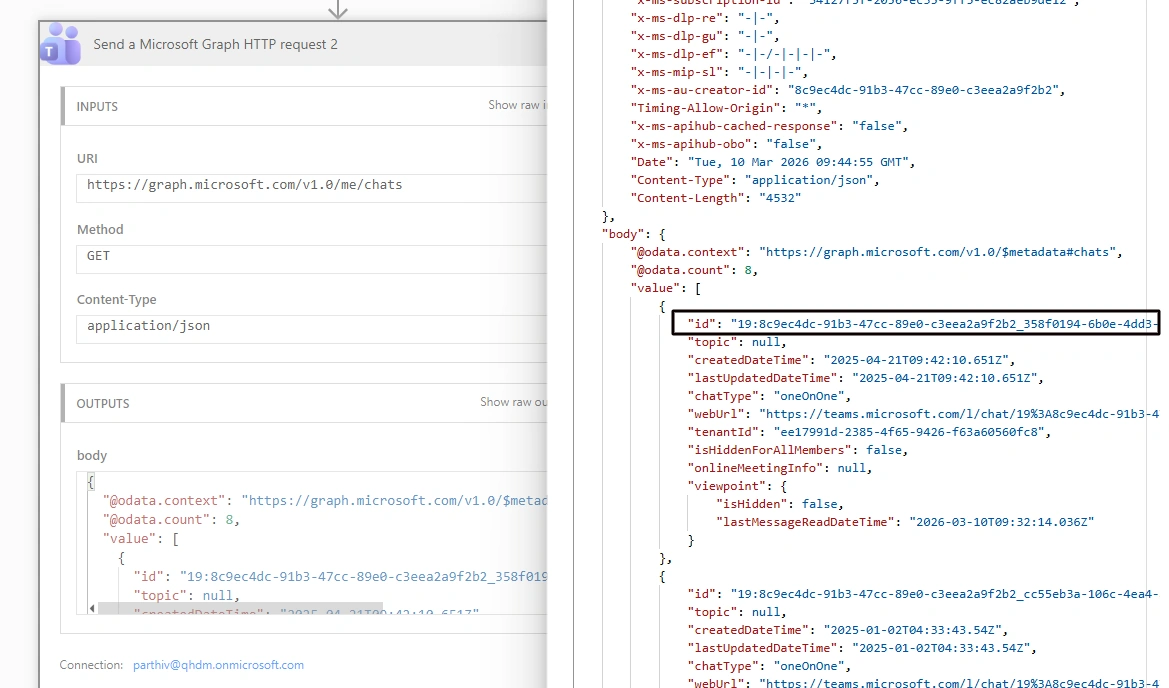Click "body" key in right JSON panel

tap(623, 234)
